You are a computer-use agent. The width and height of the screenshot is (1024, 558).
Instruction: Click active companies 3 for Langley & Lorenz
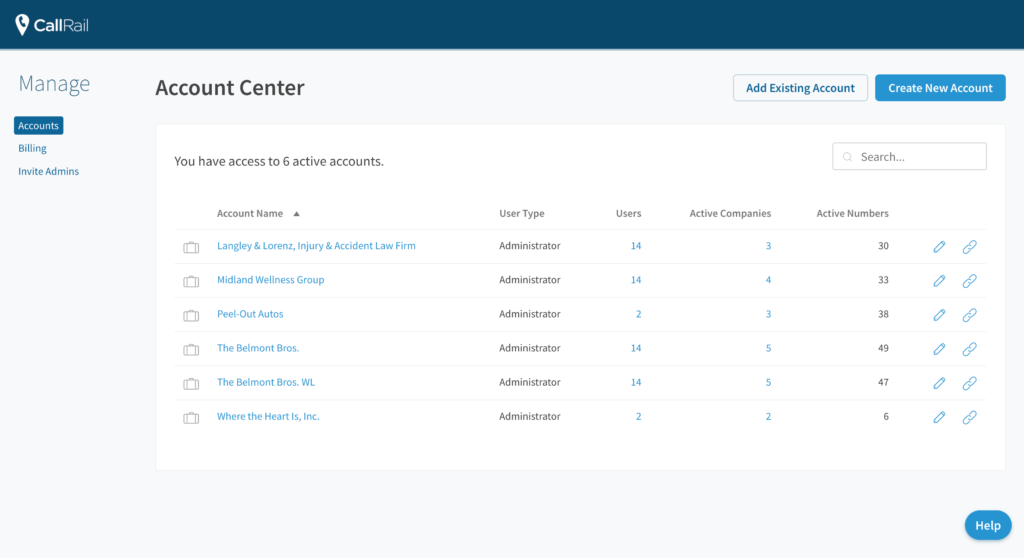click(x=768, y=246)
